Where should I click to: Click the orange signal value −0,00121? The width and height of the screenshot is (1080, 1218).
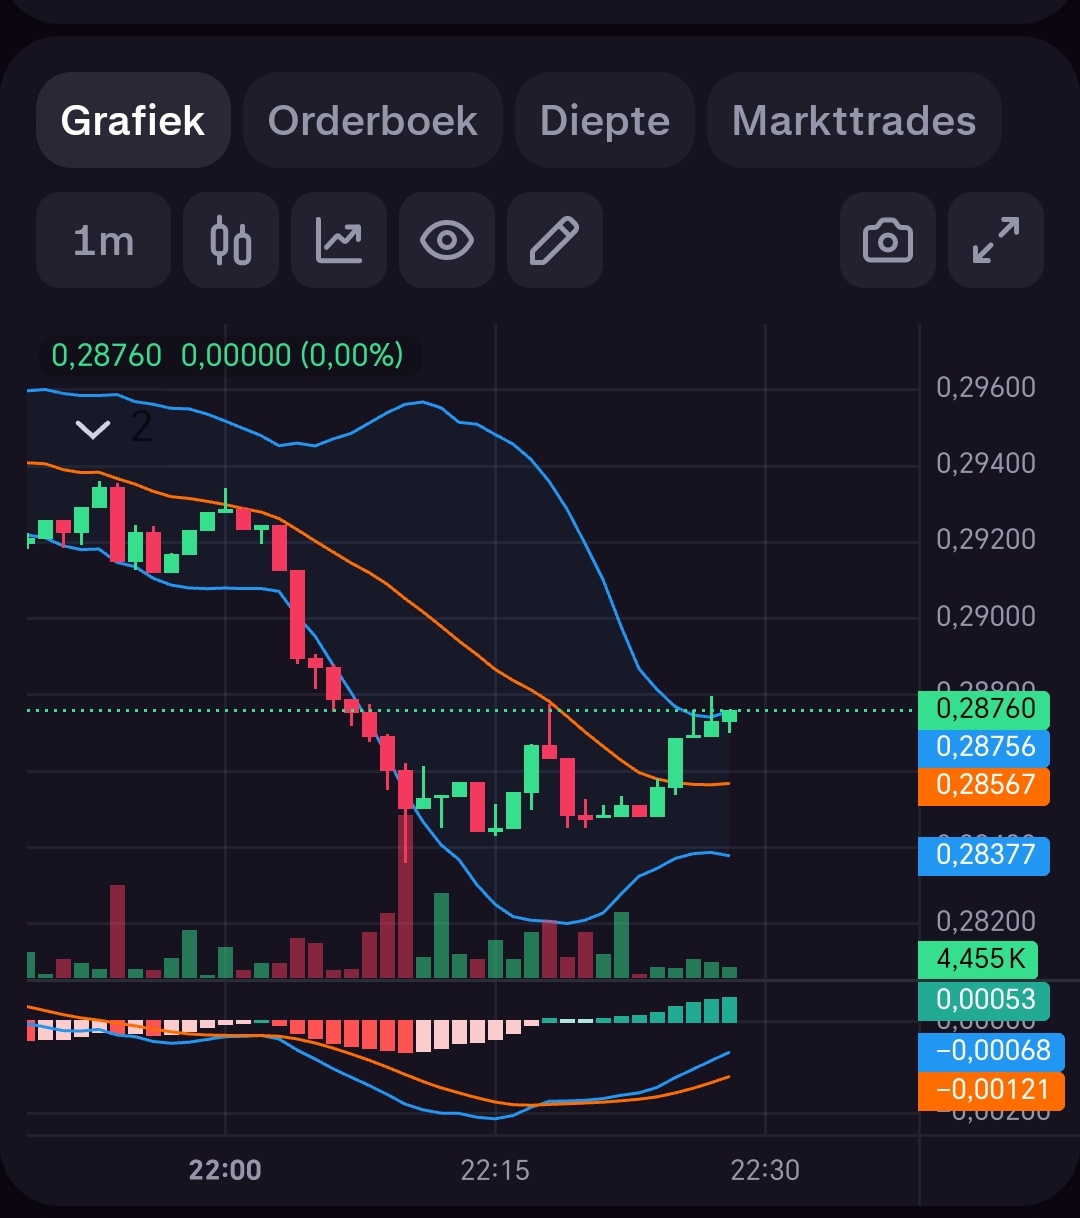coord(991,1091)
